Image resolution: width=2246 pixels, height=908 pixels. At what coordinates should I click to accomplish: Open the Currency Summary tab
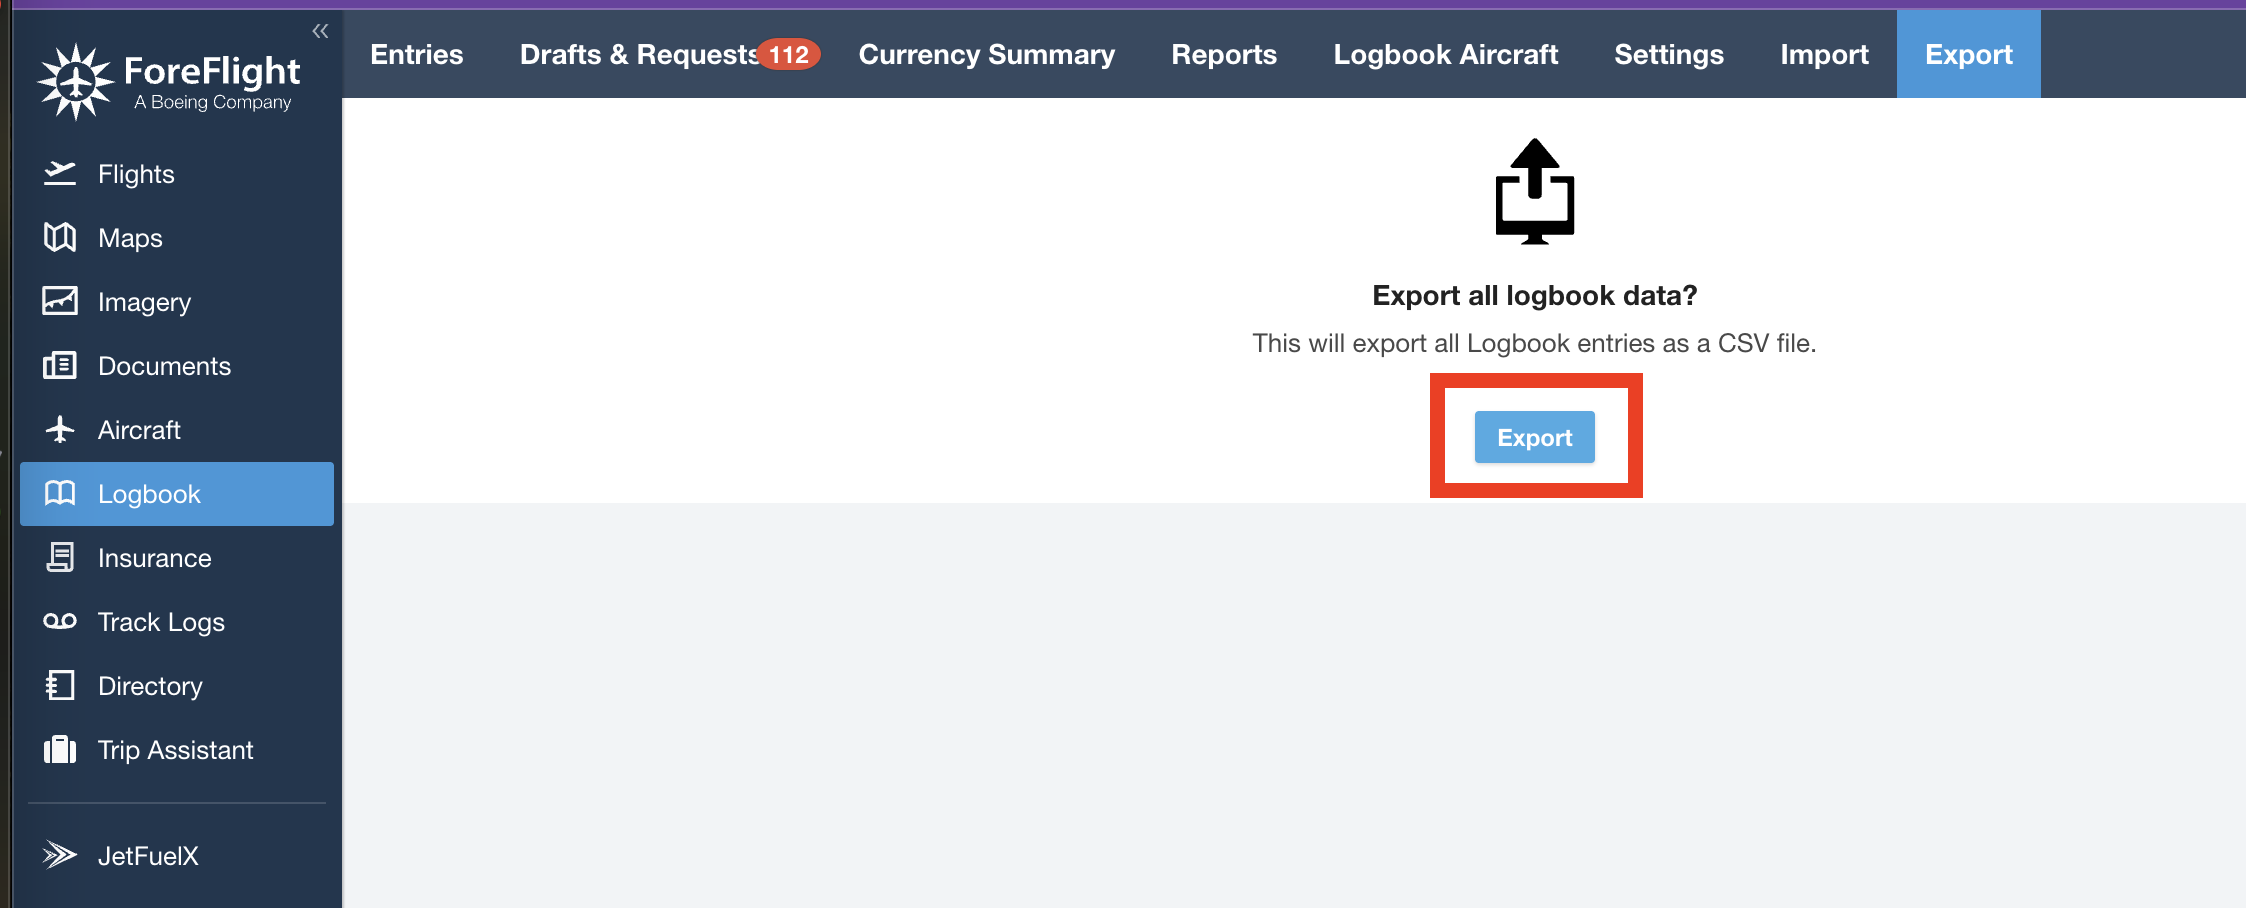click(985, 54)
